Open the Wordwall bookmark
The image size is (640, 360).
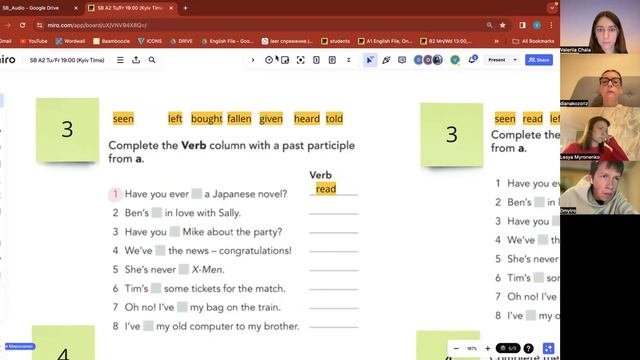(70, 41)
